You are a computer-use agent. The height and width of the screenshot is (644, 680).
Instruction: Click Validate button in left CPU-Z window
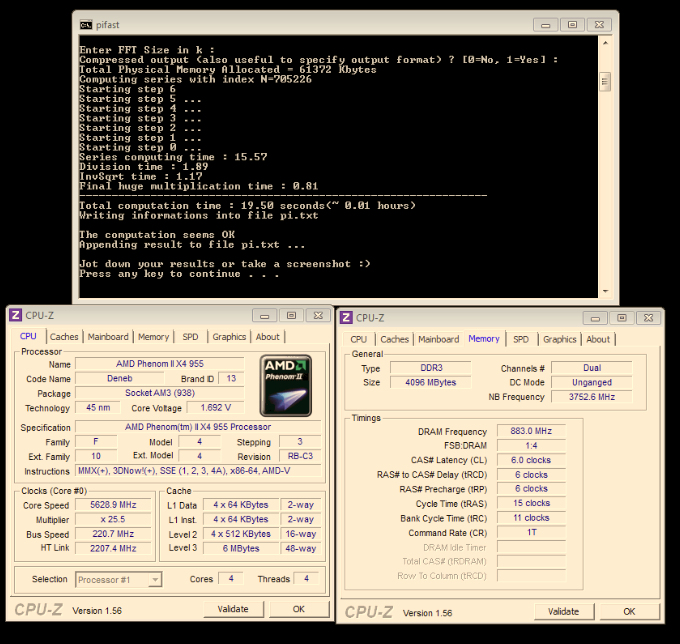[233, 609]
